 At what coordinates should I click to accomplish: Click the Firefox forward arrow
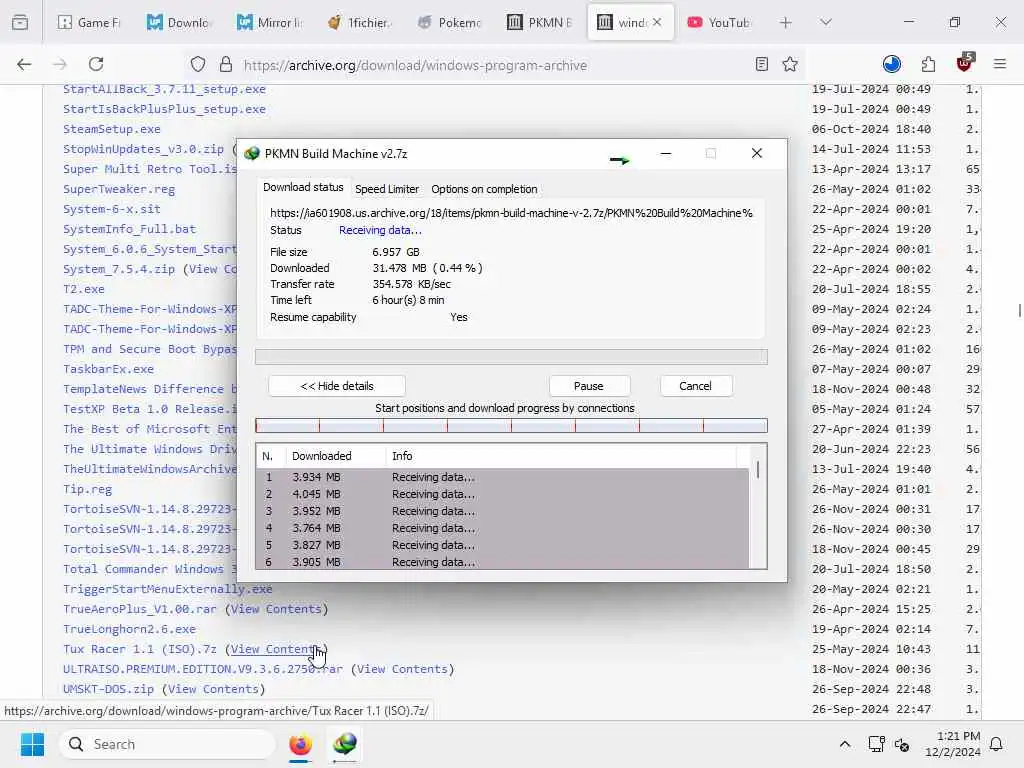60,64
